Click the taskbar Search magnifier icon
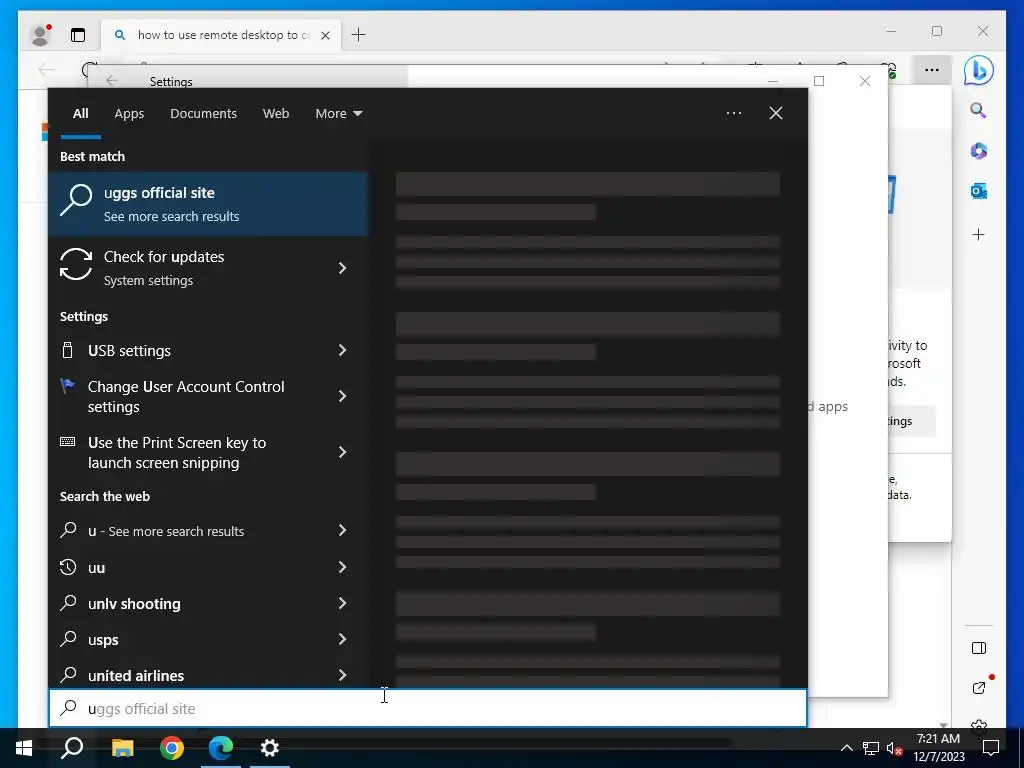This screenshot has width=1024, height=768. click(x=72, y=748)
